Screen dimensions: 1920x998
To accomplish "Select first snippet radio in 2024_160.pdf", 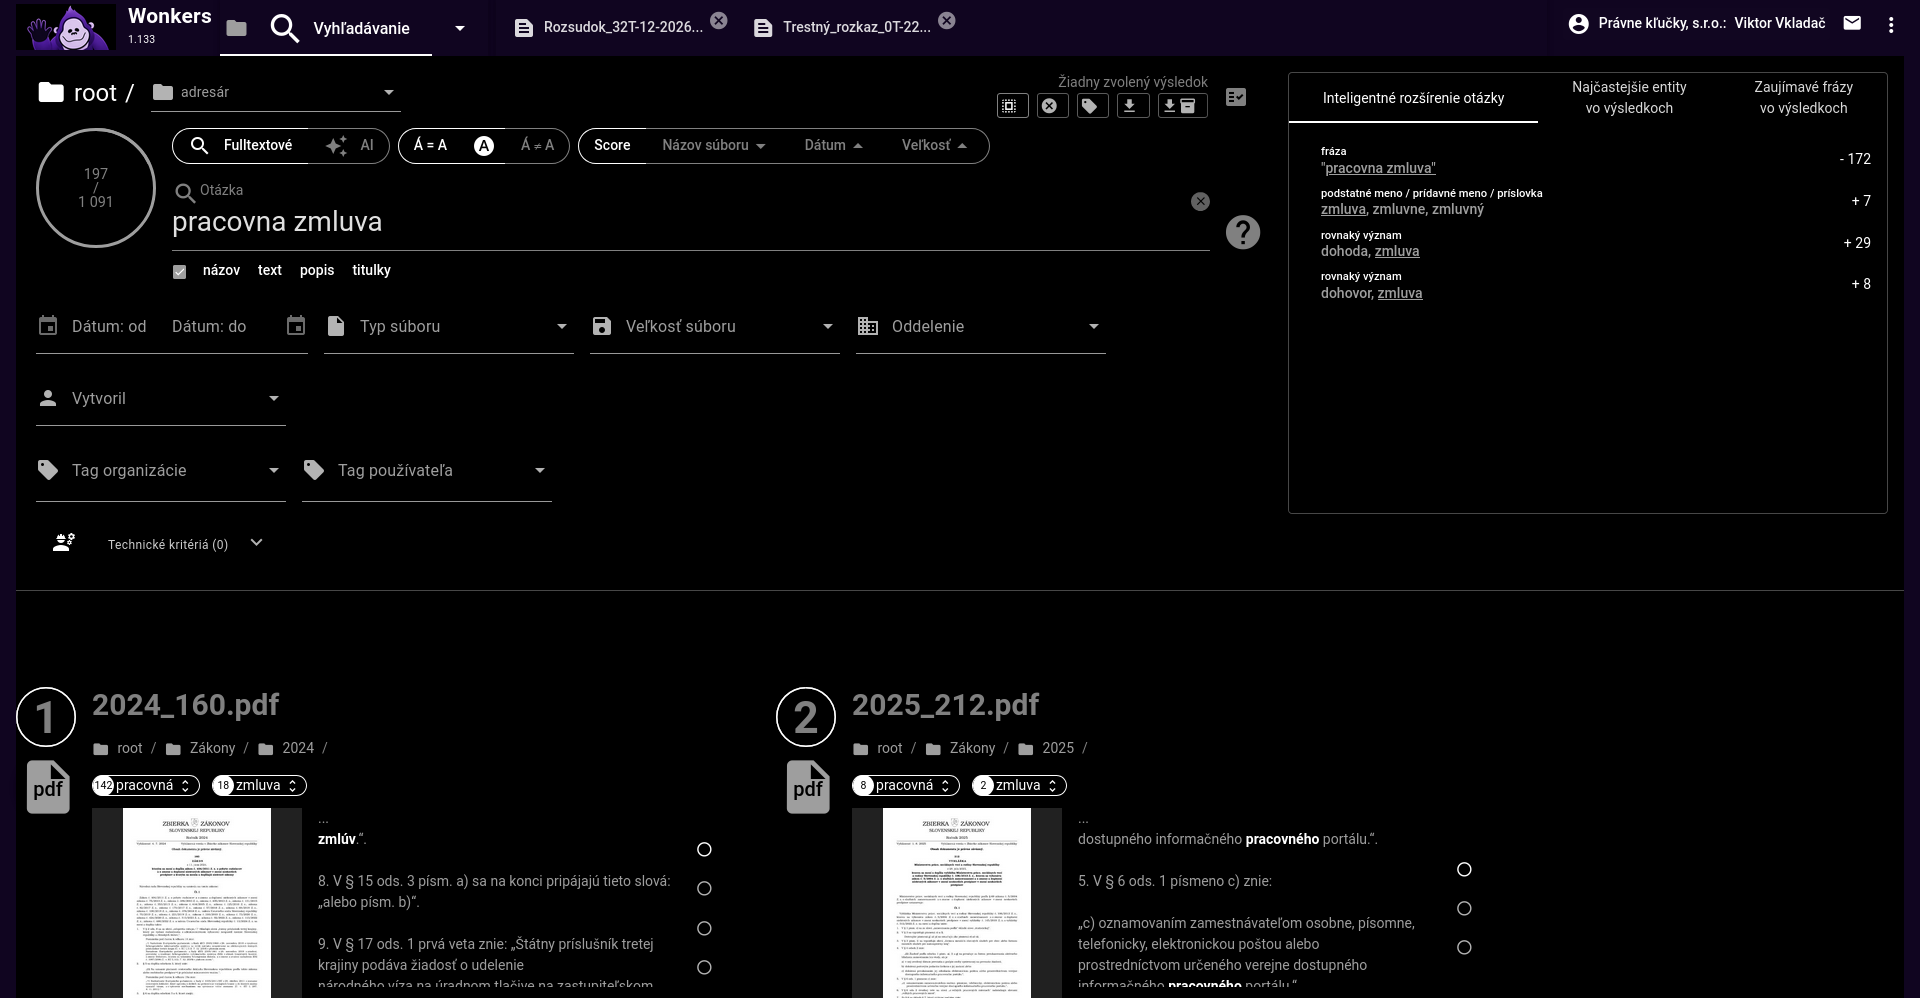I will click(x=704, y=849).
